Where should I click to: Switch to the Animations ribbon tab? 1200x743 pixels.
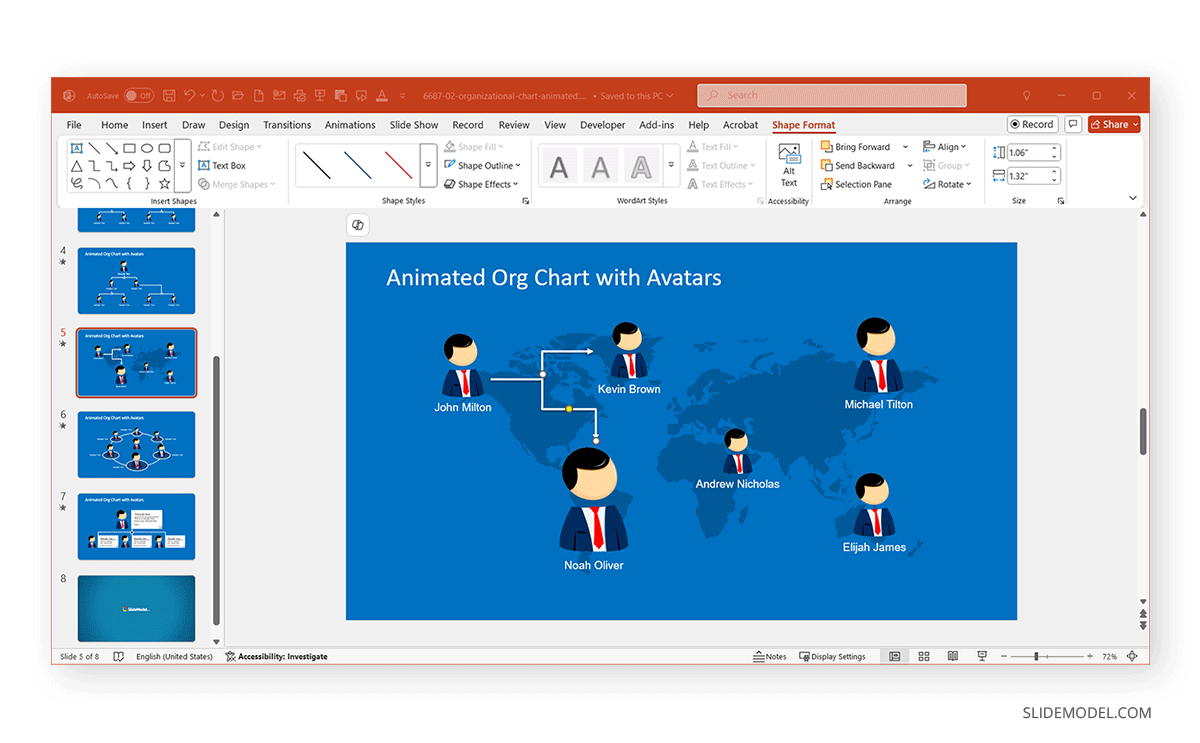click(350, 124)
